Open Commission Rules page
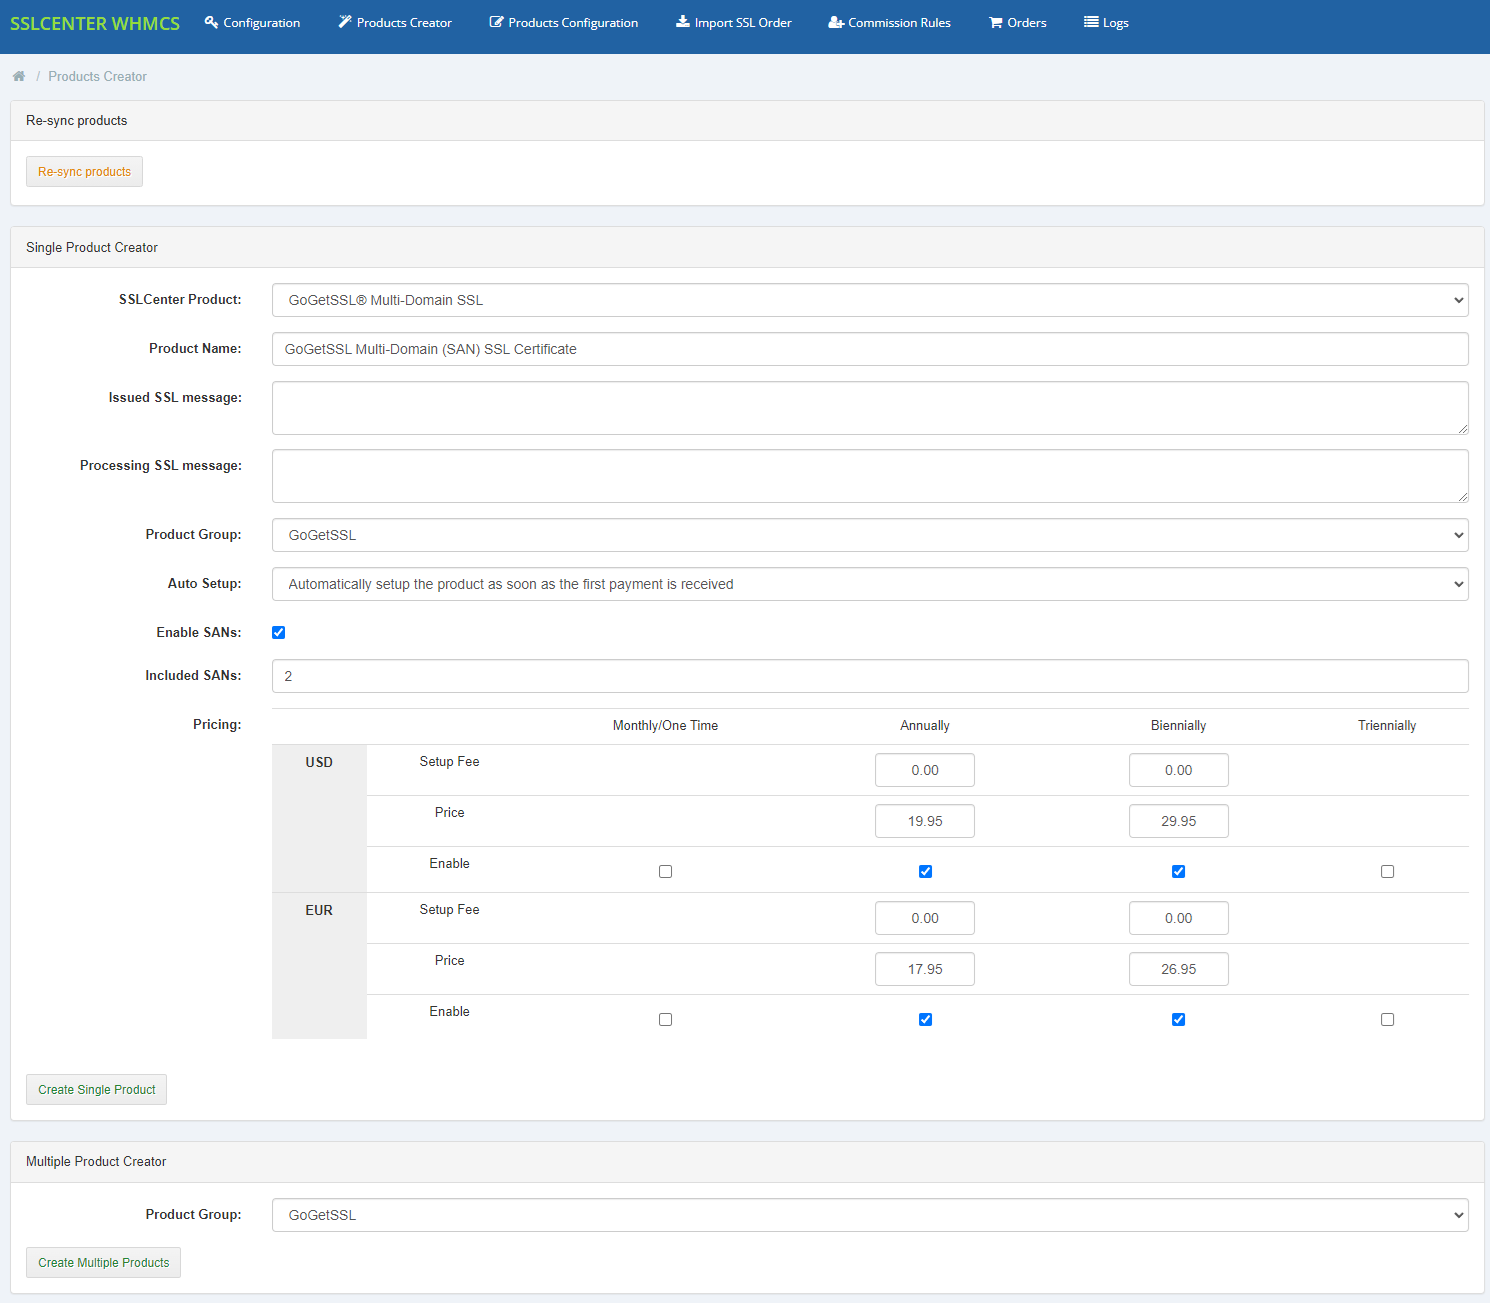 [890, 22]
